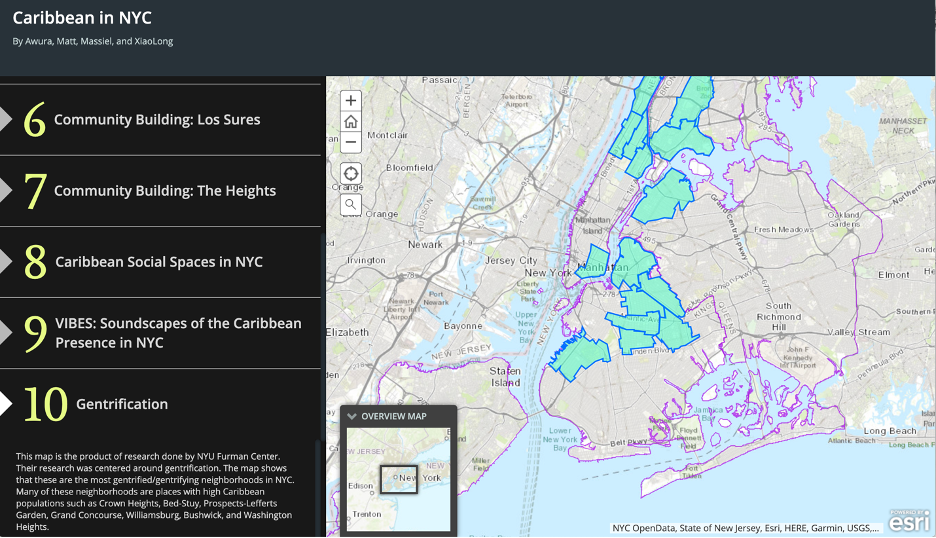Open the map search tool
936x538 pixels.
click(x=350, y=205)
